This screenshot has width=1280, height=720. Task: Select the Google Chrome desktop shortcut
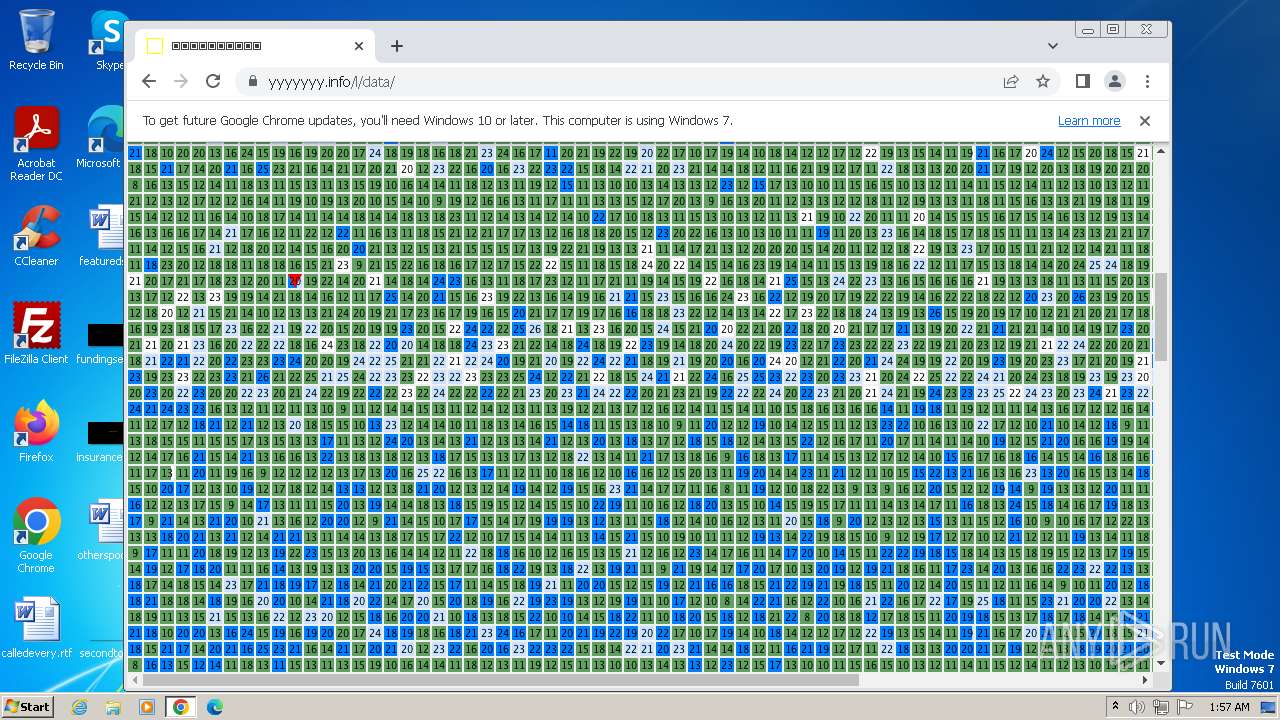[x=36, y=536]
